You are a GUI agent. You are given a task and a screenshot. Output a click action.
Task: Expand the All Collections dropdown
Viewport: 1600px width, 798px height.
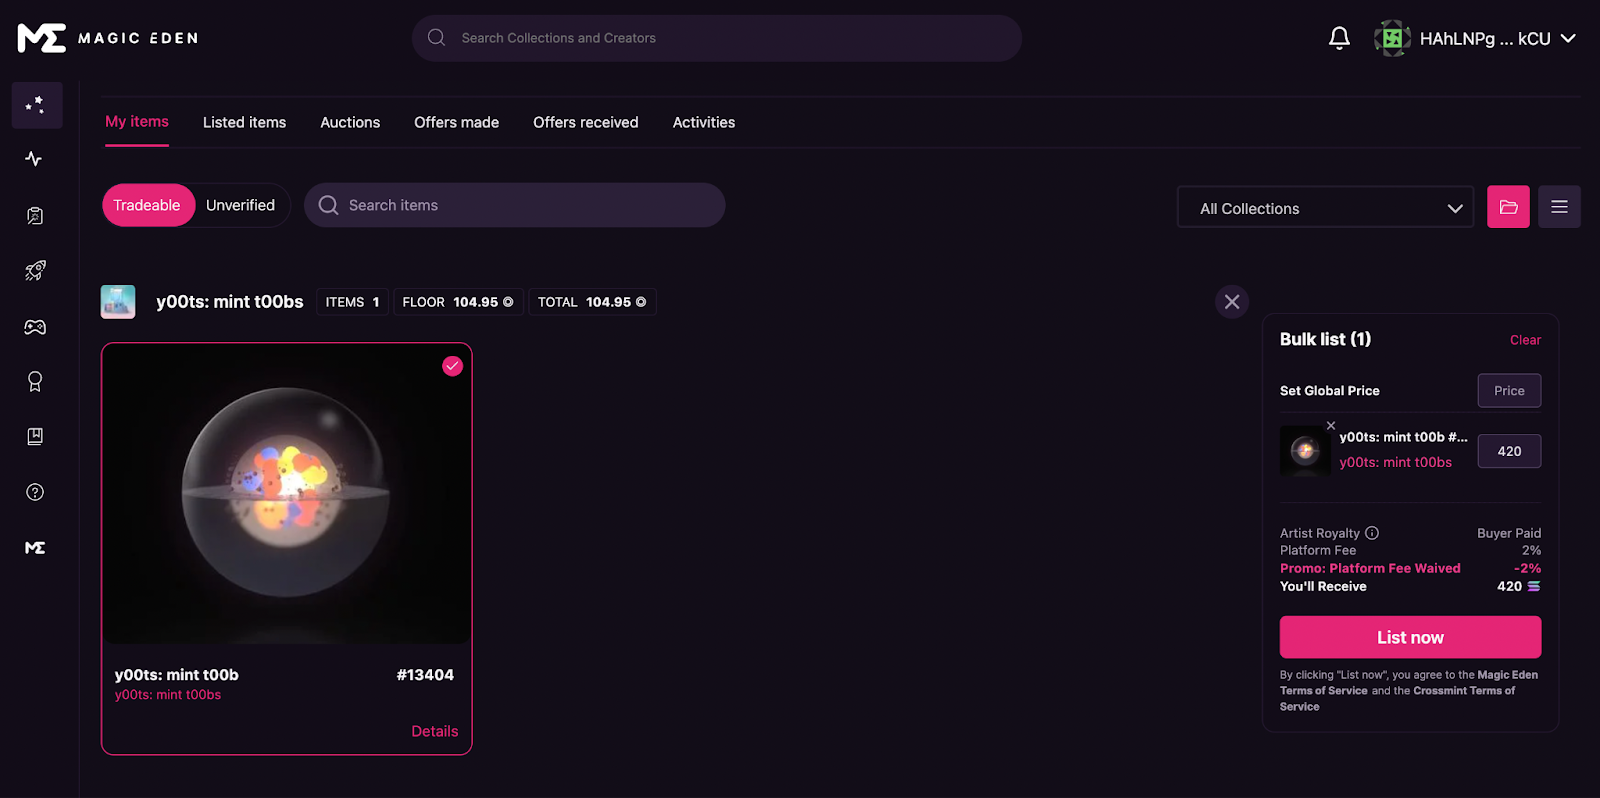pos(1325,208)
